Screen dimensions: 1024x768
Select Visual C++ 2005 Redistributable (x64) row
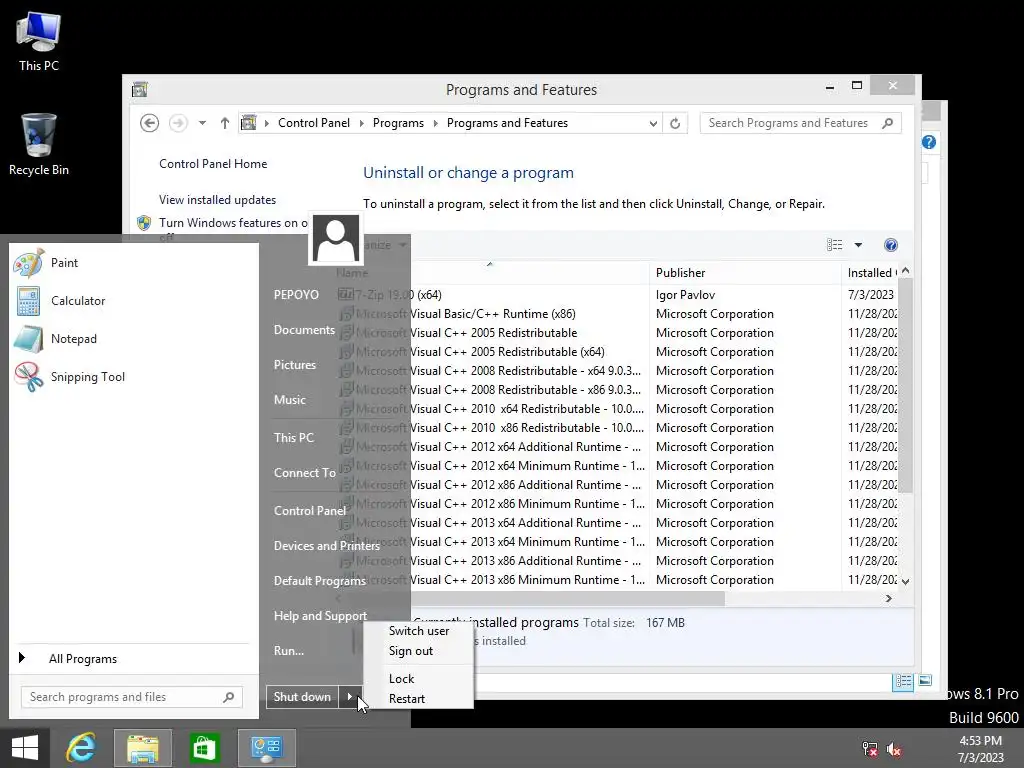617,352
